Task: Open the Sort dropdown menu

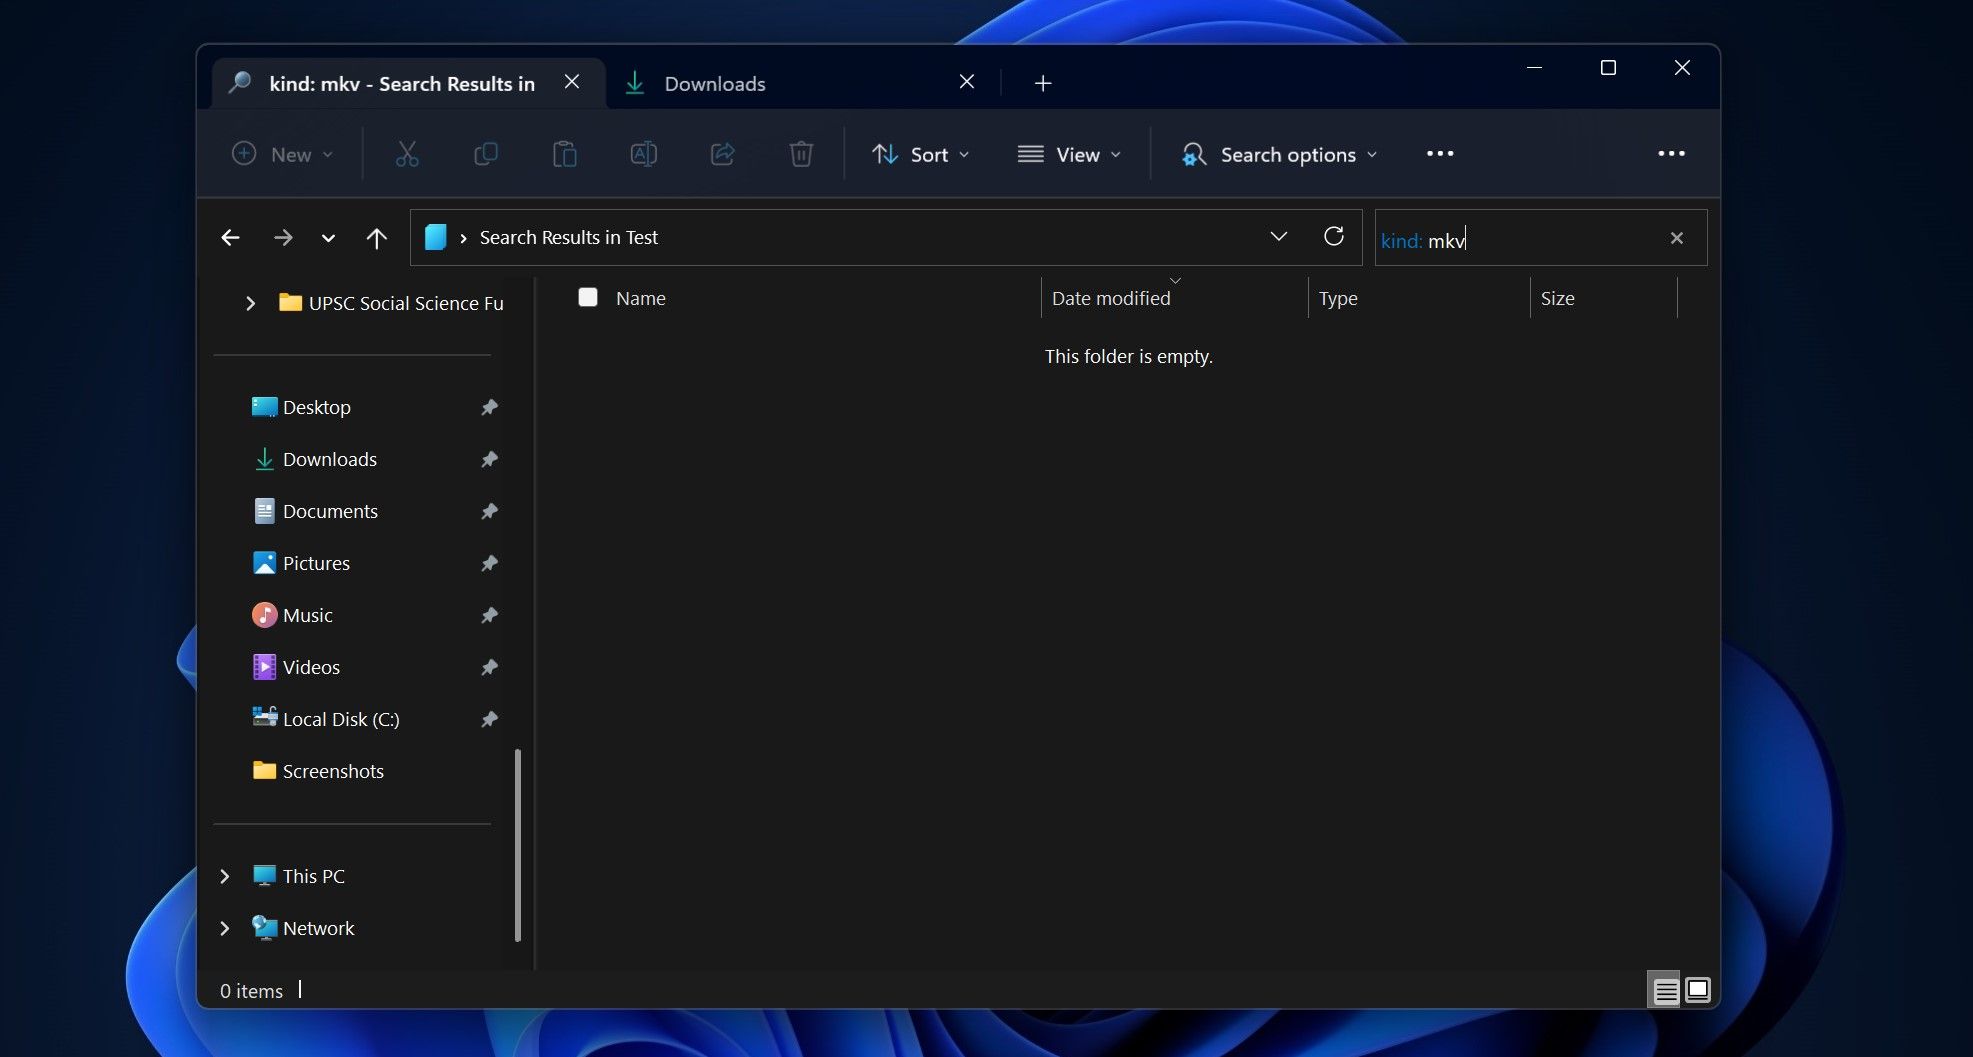Action: point(920,154)
